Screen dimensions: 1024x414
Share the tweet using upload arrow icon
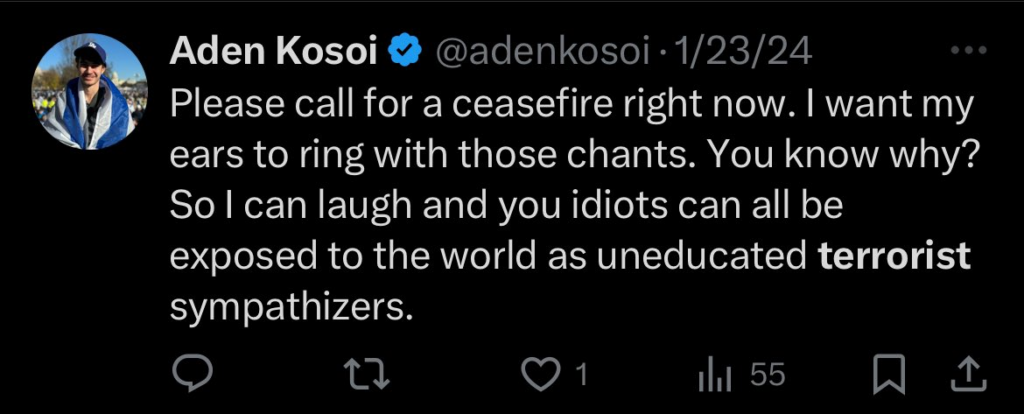click(x=966, y=375)
